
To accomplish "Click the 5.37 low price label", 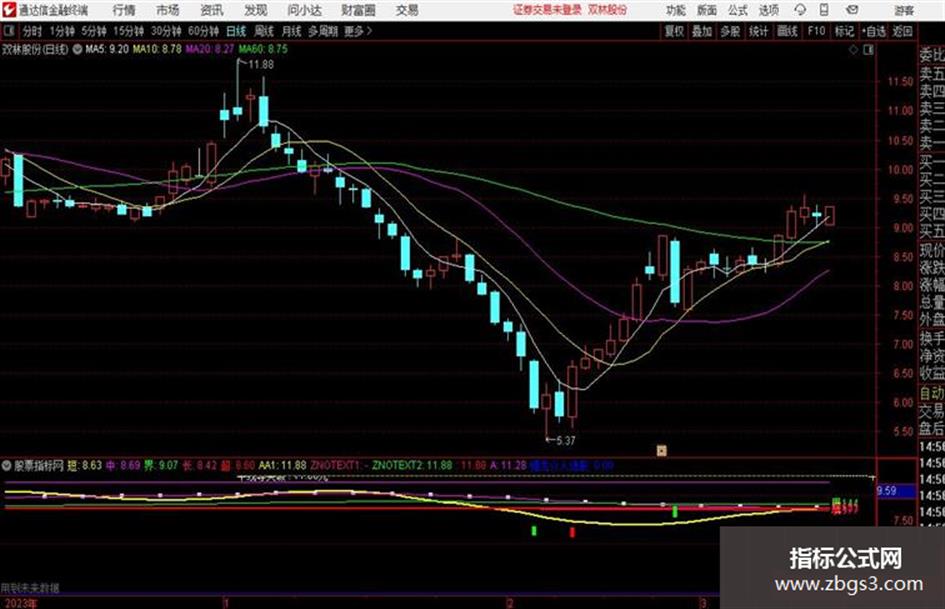I will click(x=565, y=441).
